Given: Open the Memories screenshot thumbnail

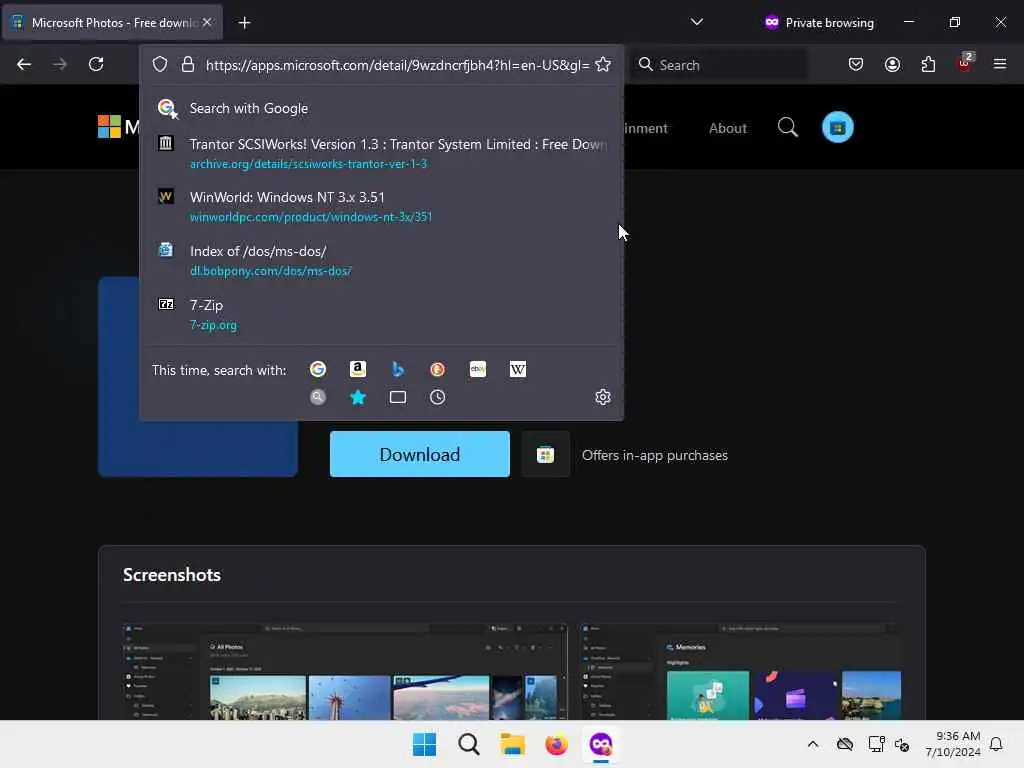Looking at the screenshot, I should [x=741, y=671].
